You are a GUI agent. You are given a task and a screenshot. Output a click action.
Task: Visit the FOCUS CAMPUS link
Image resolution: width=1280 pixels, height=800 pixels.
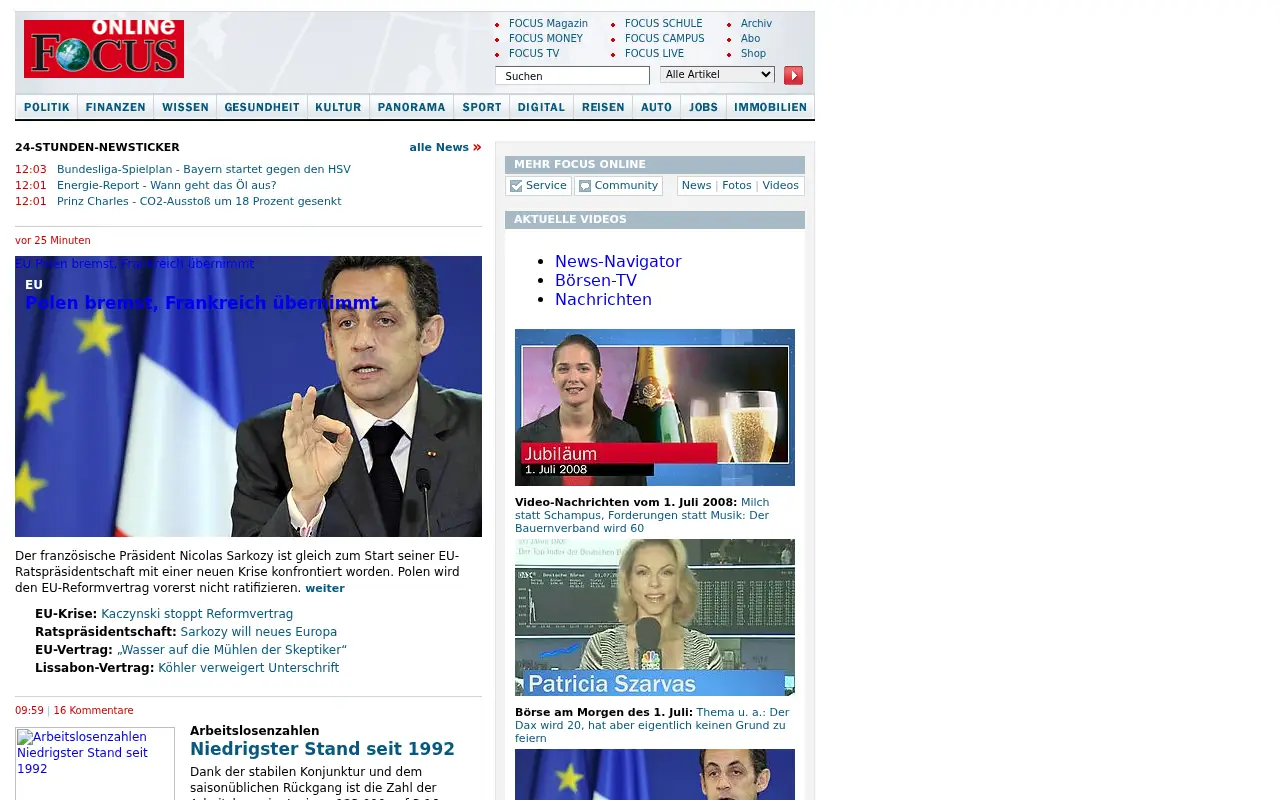click(664, 38)
